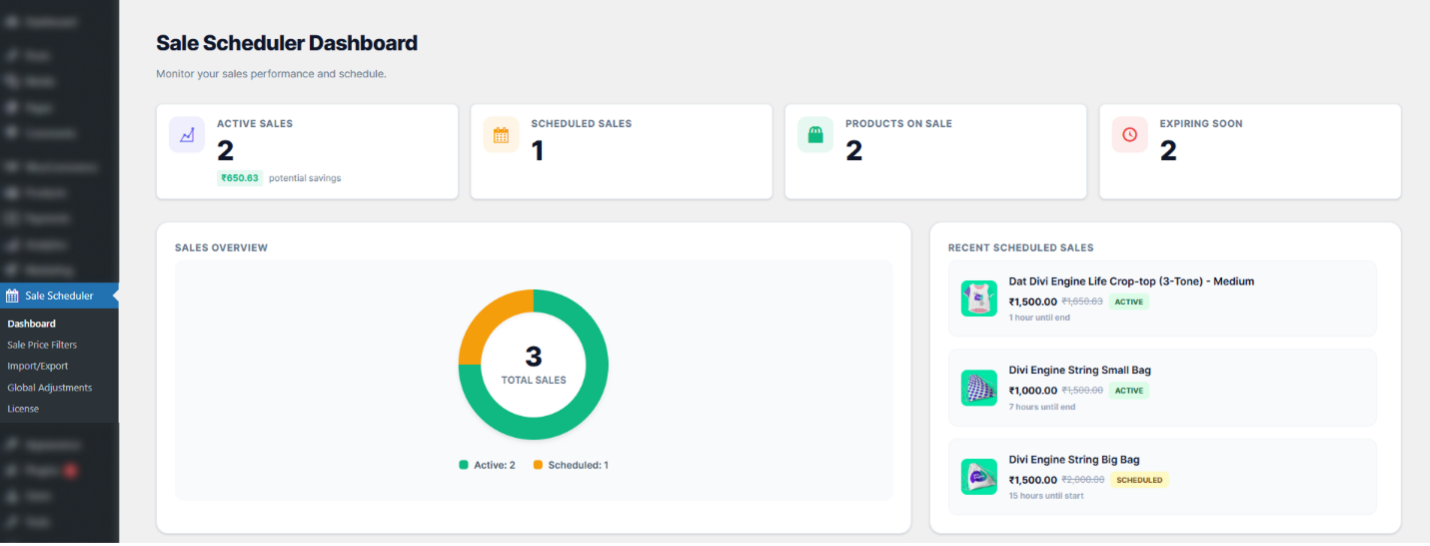Click the '3 Total Sales' donut center
This screenshot has height=546, width=1430.
coord(534,365)
